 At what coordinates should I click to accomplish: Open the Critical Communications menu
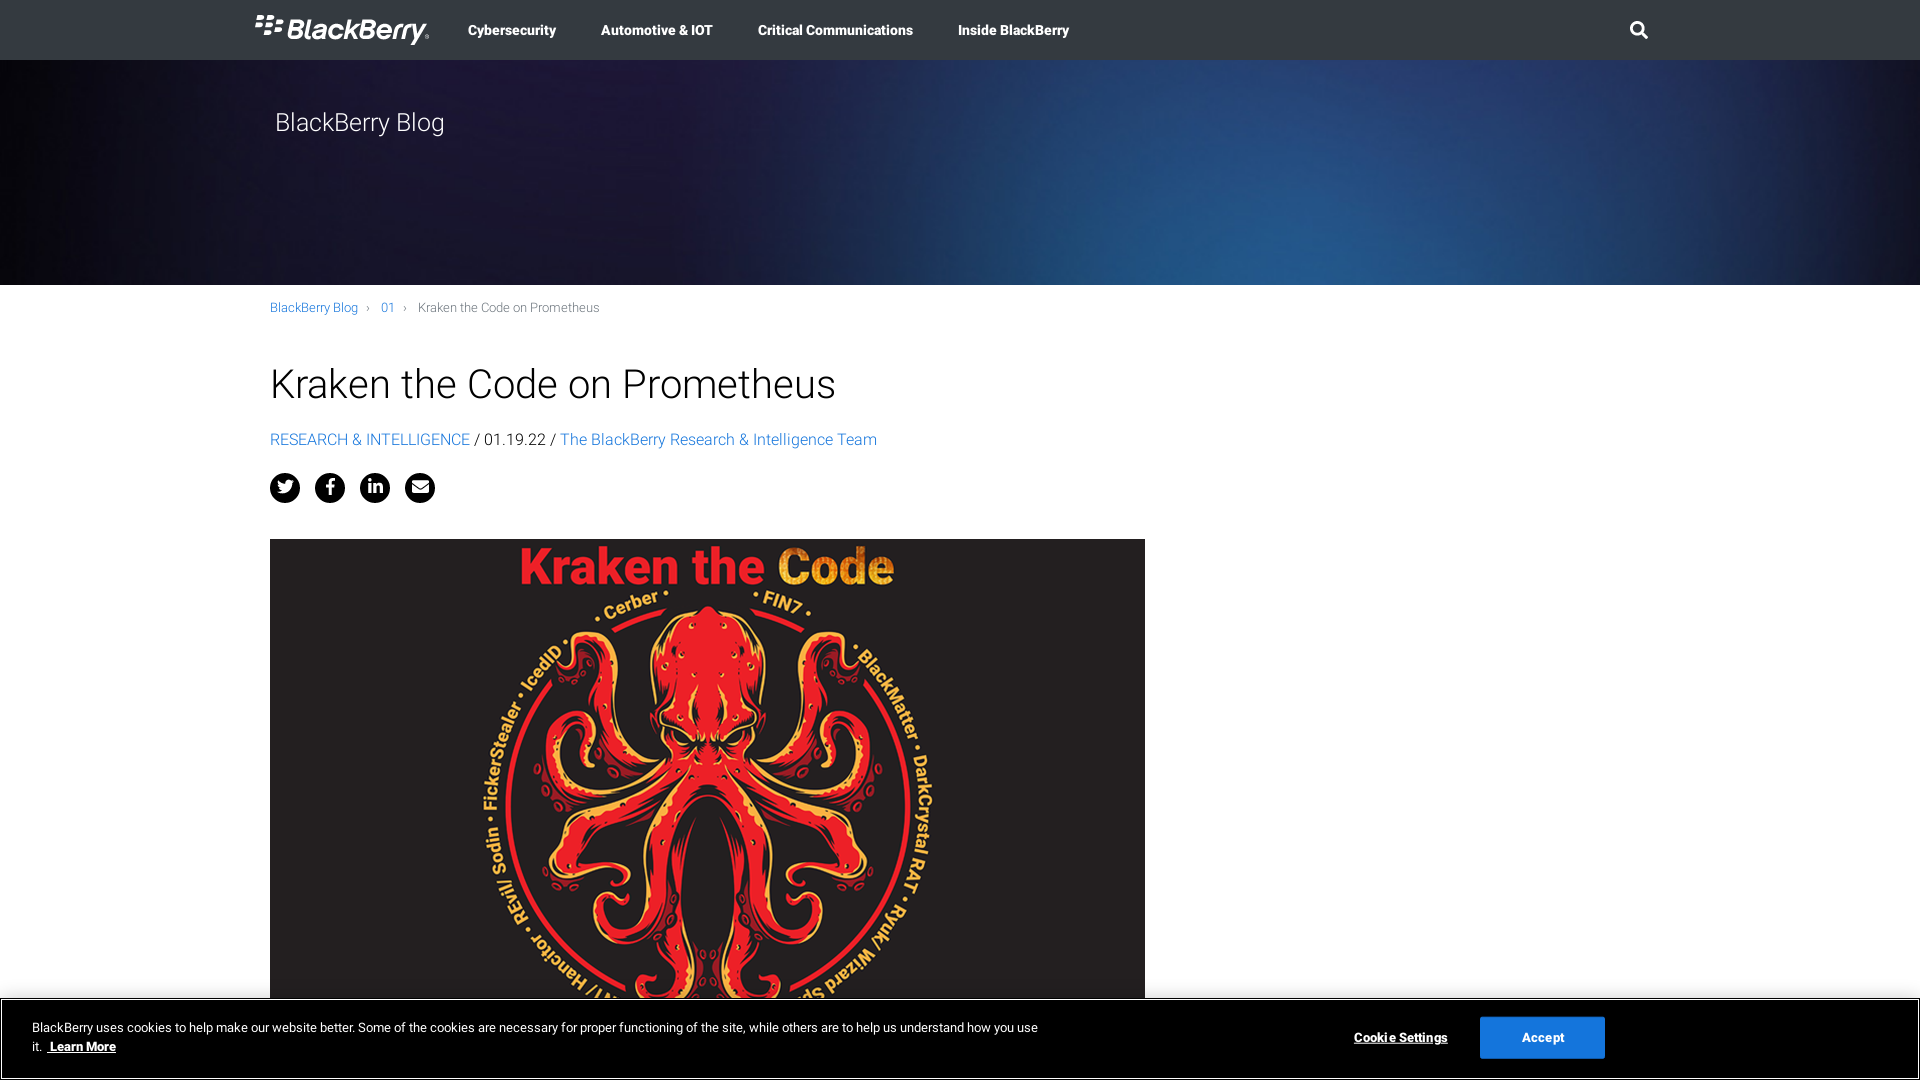click(x=835, y=30)
